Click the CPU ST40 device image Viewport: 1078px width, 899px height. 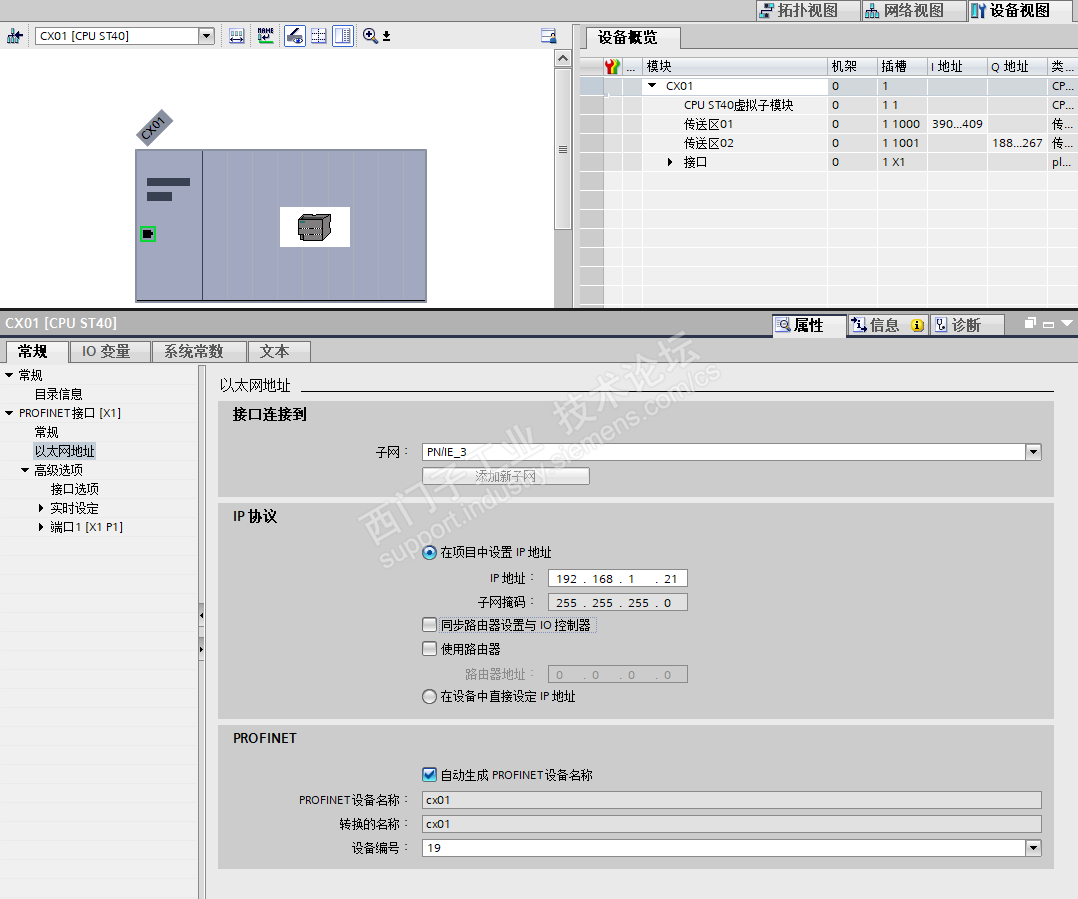(x=315, y=227)
